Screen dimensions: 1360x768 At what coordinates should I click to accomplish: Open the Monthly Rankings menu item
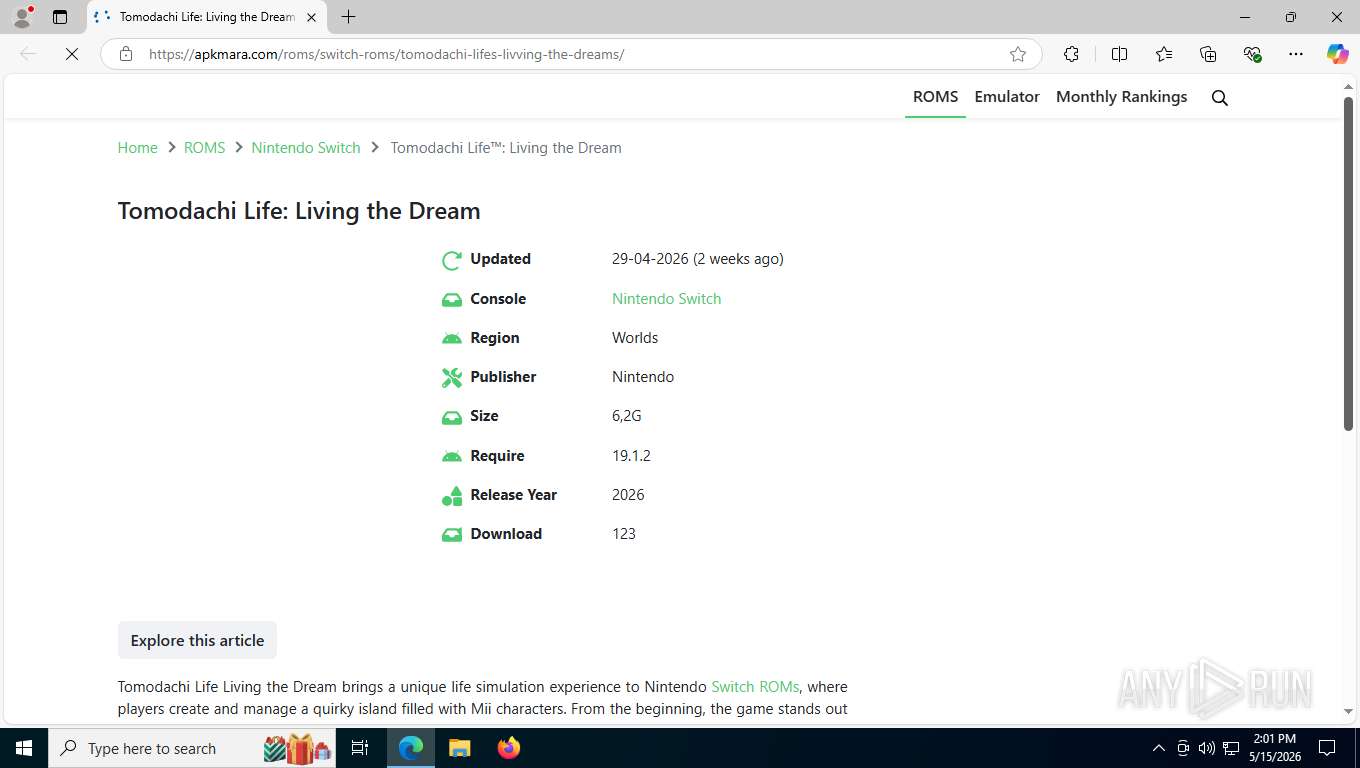1121,97
